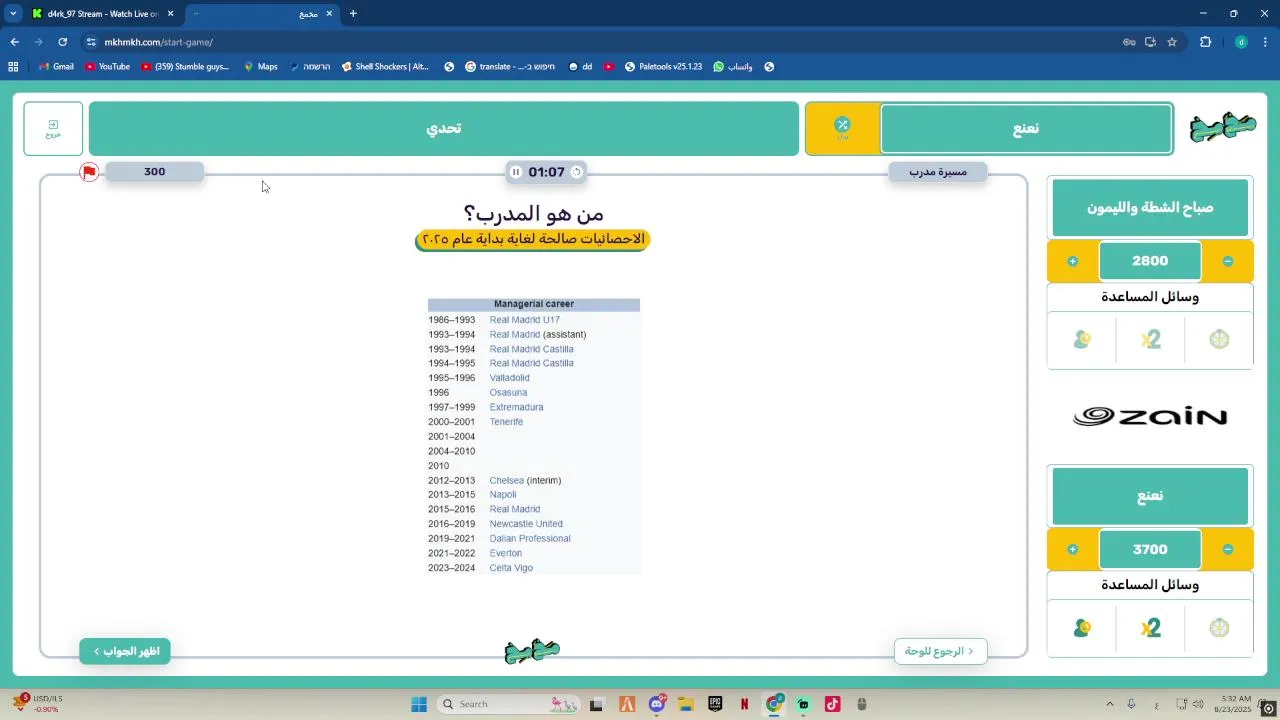
Task: Open the Windows Start menu
Action: (419, 704)
